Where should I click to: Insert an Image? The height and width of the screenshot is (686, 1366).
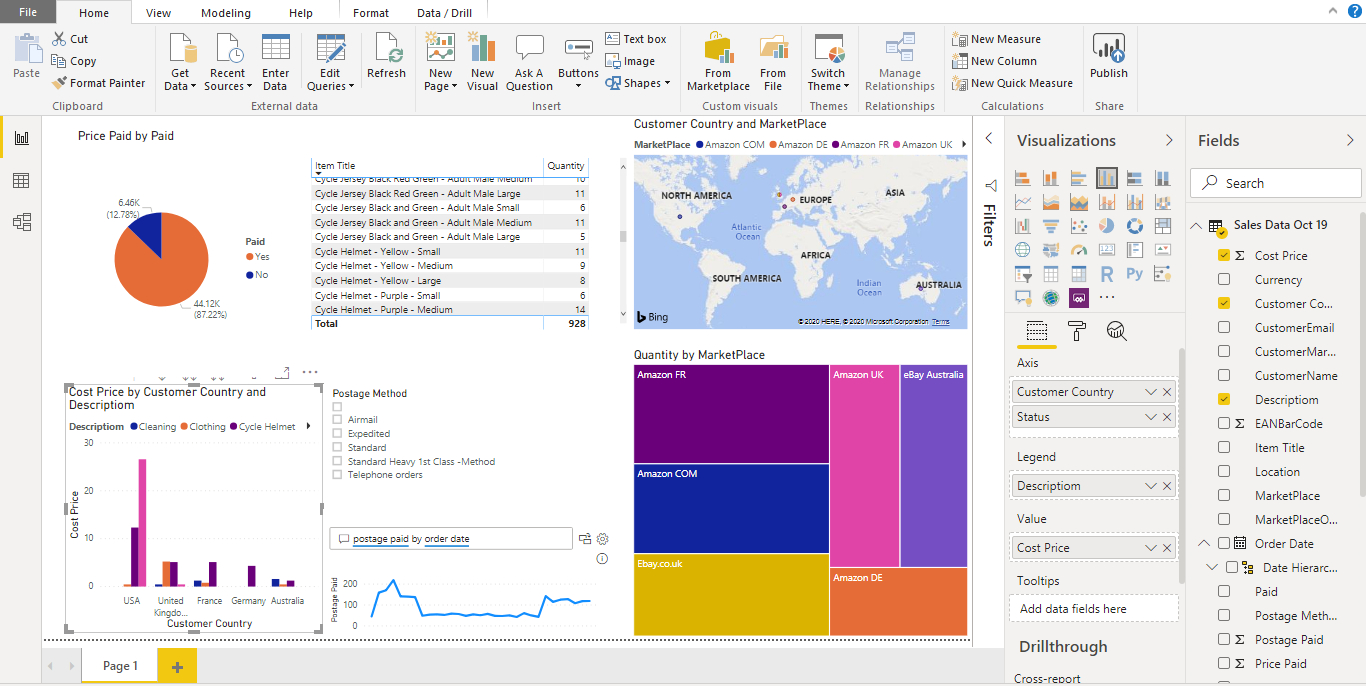(x=630, y=61)
